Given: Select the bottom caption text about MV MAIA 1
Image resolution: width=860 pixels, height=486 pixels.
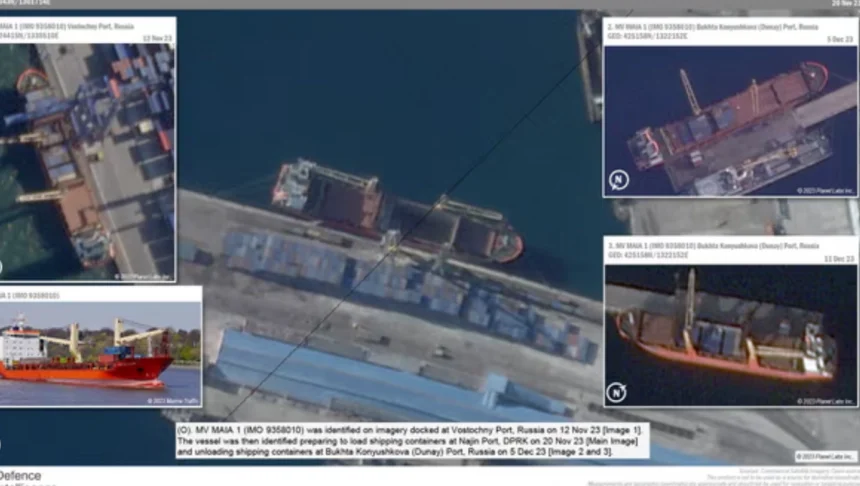Looking at the screenshot, I should click(412, 441).
